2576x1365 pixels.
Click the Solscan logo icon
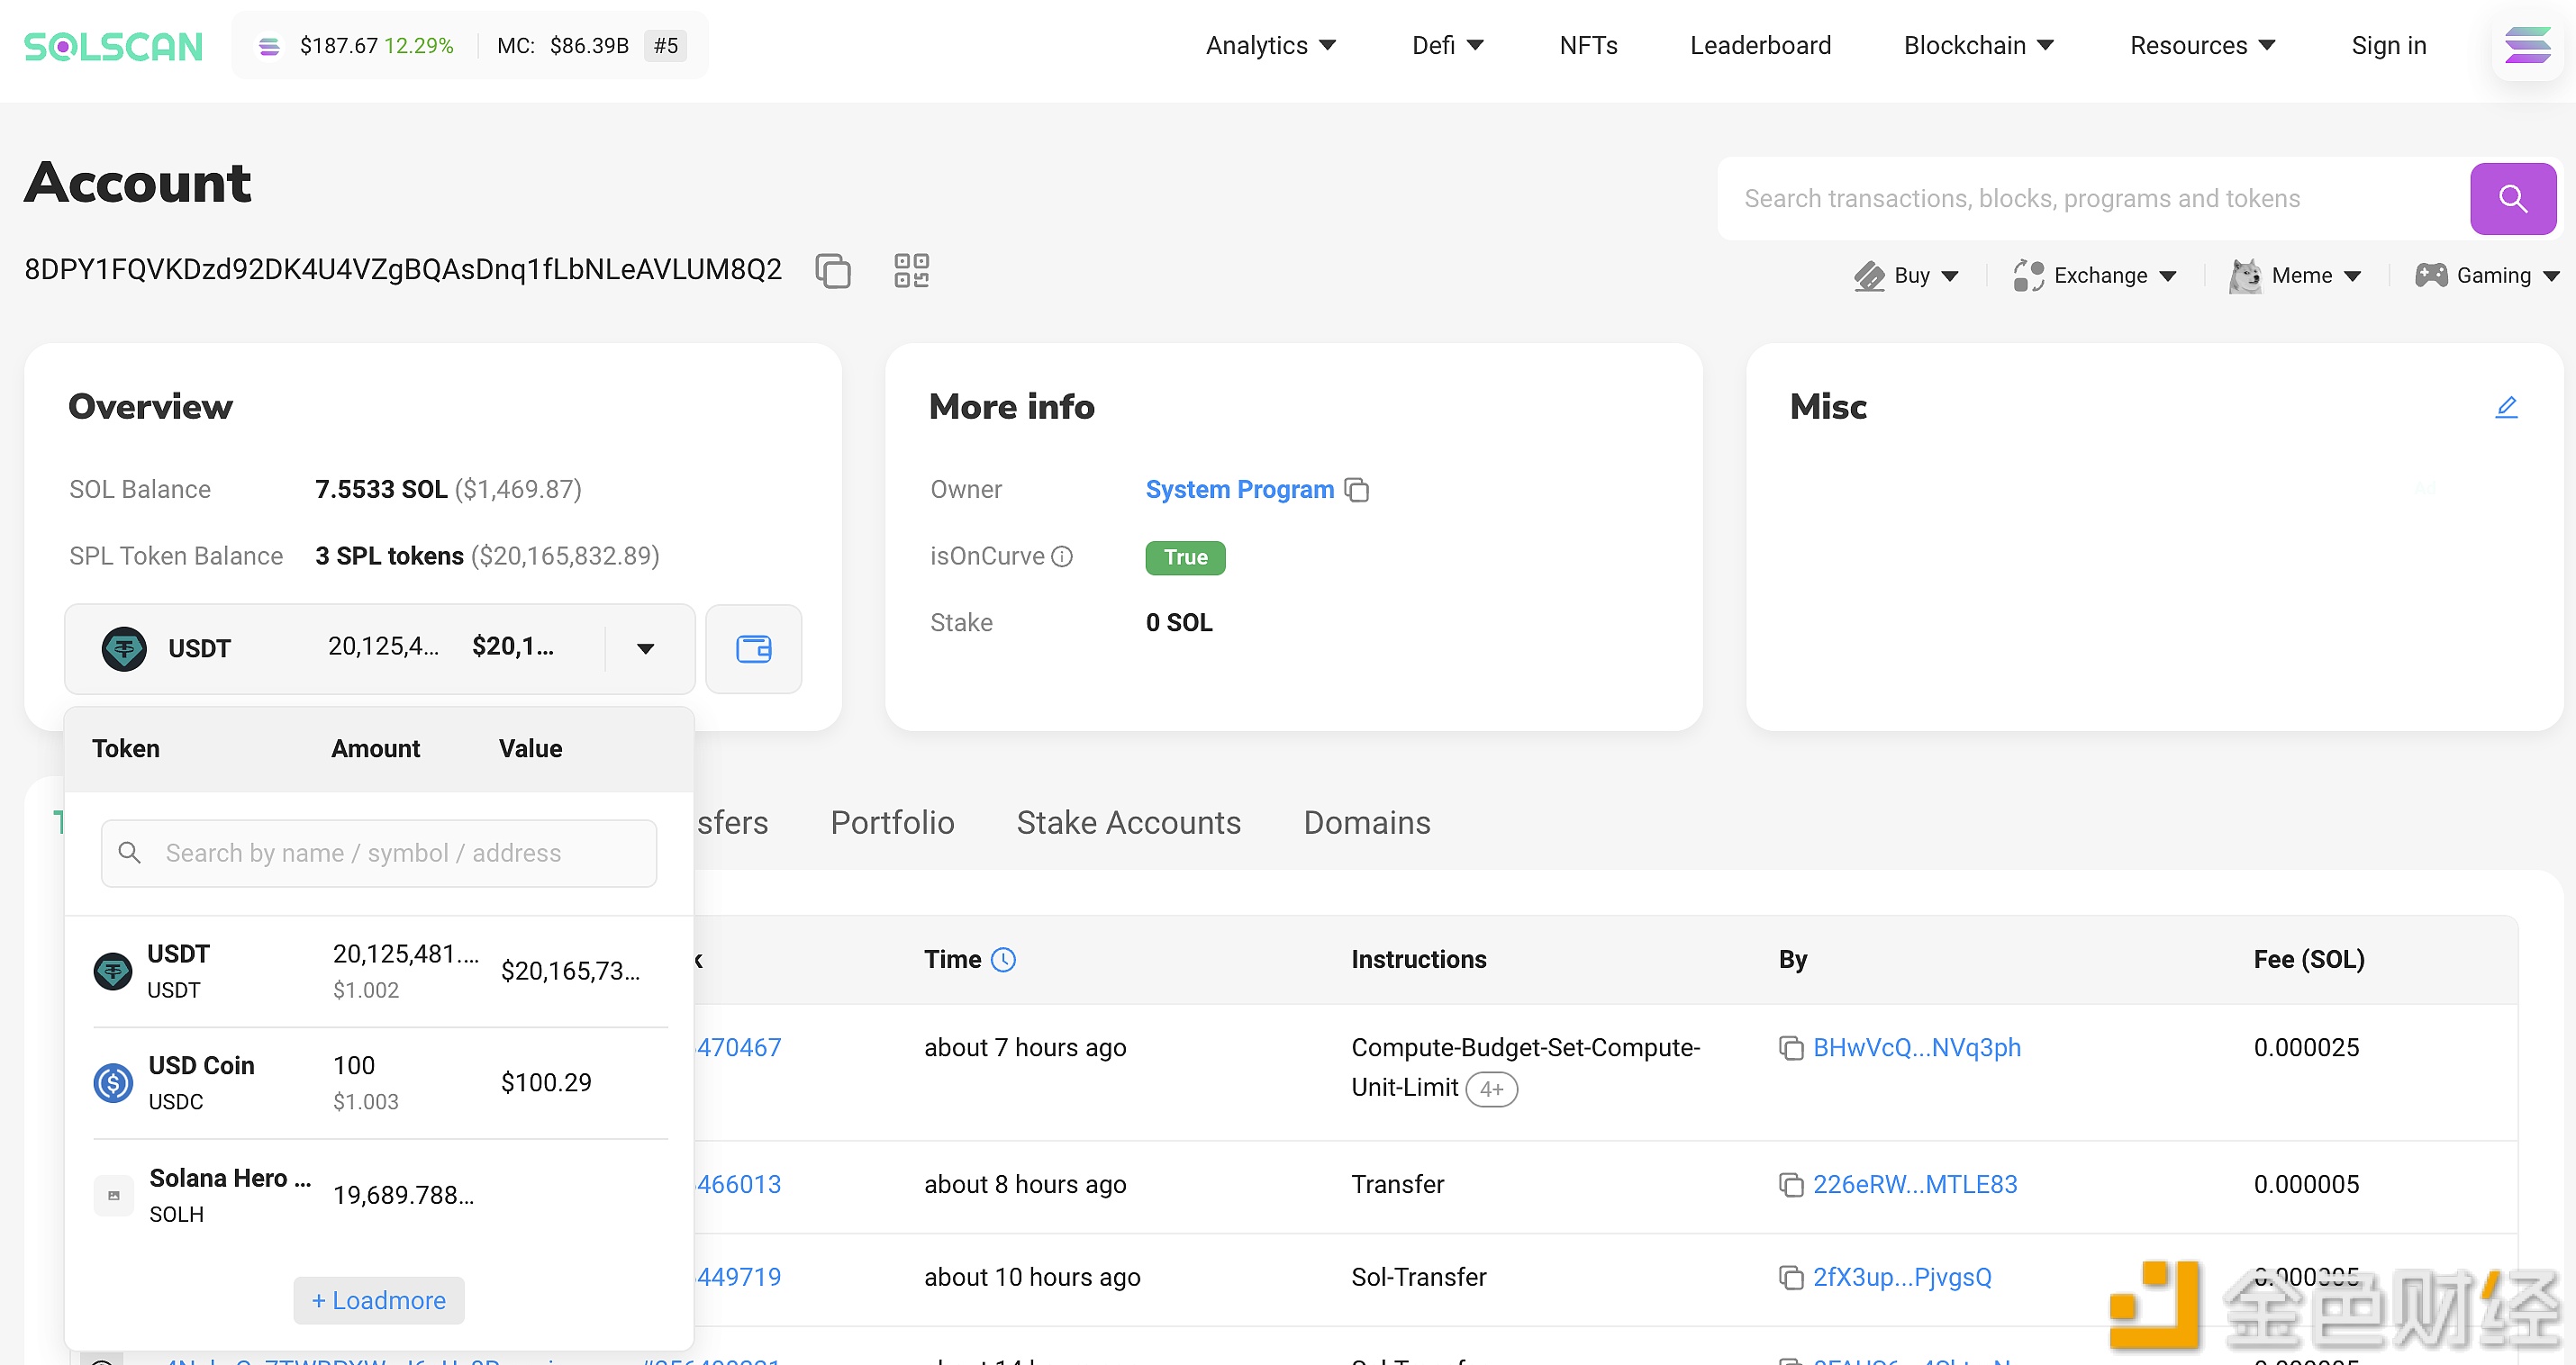coord(114,44)
